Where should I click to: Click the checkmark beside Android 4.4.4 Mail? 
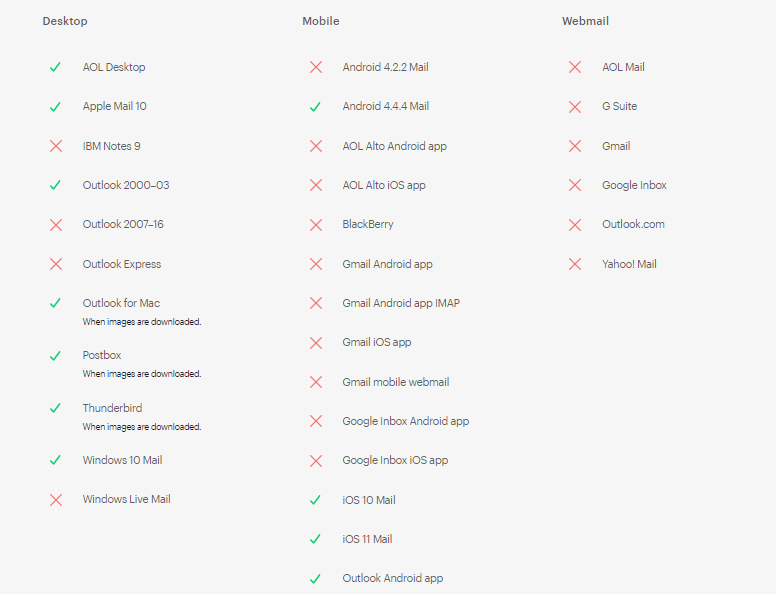[x=316, y=107]
